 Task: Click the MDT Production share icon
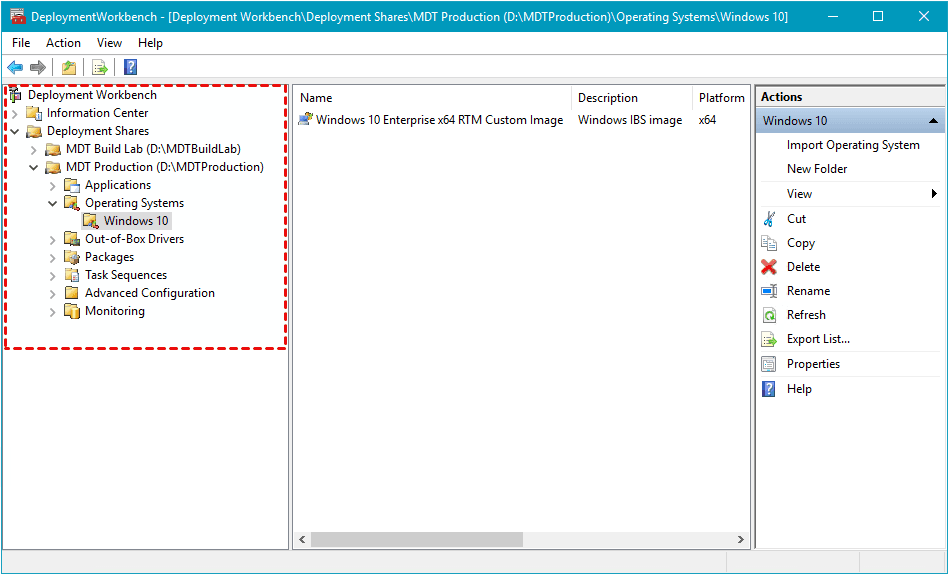(x=53, y=167)
